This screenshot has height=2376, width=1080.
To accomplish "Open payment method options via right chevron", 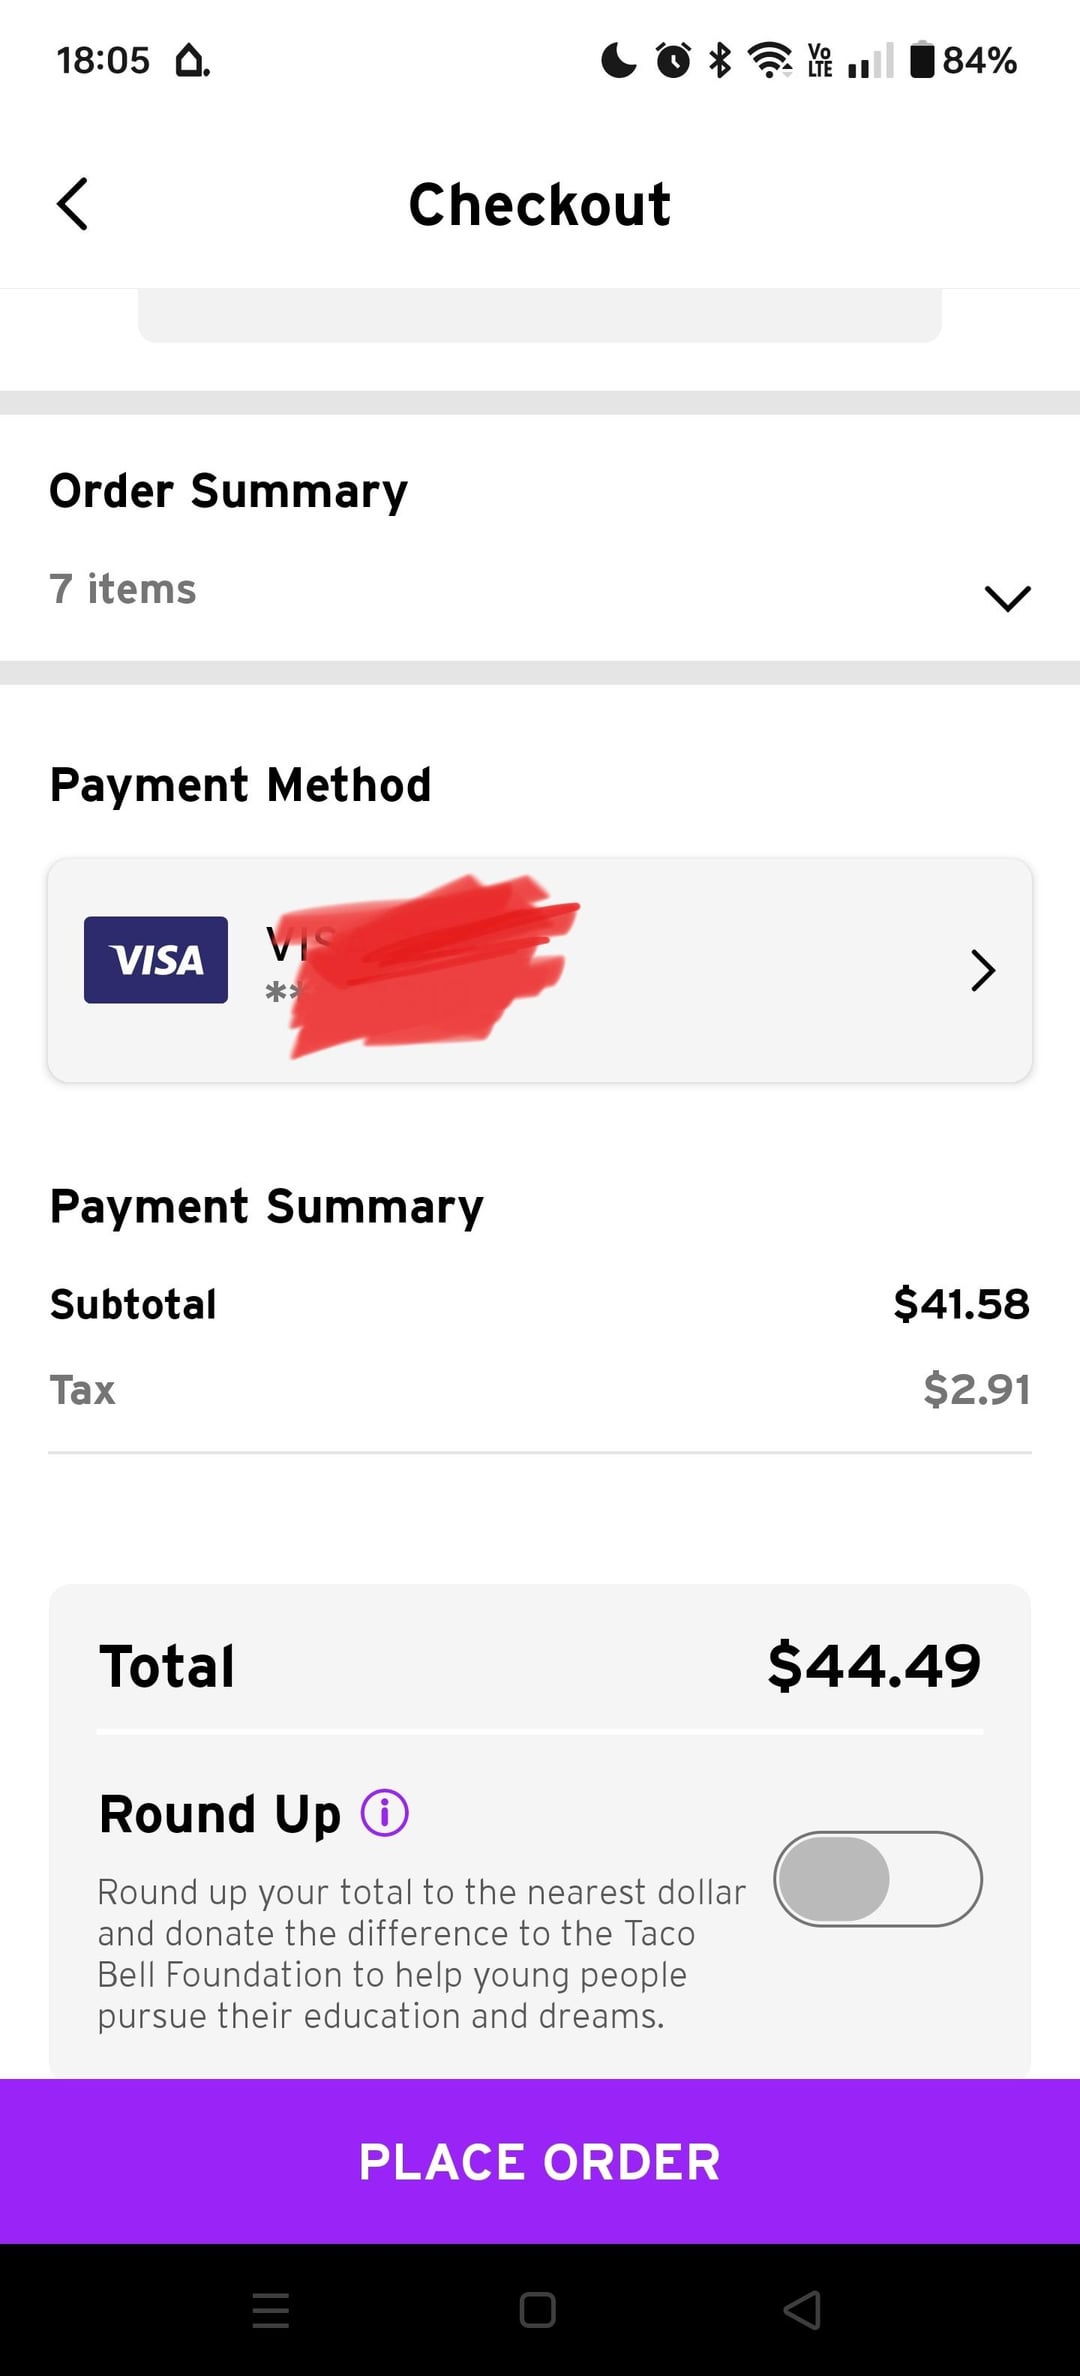I will pos(983,970).
